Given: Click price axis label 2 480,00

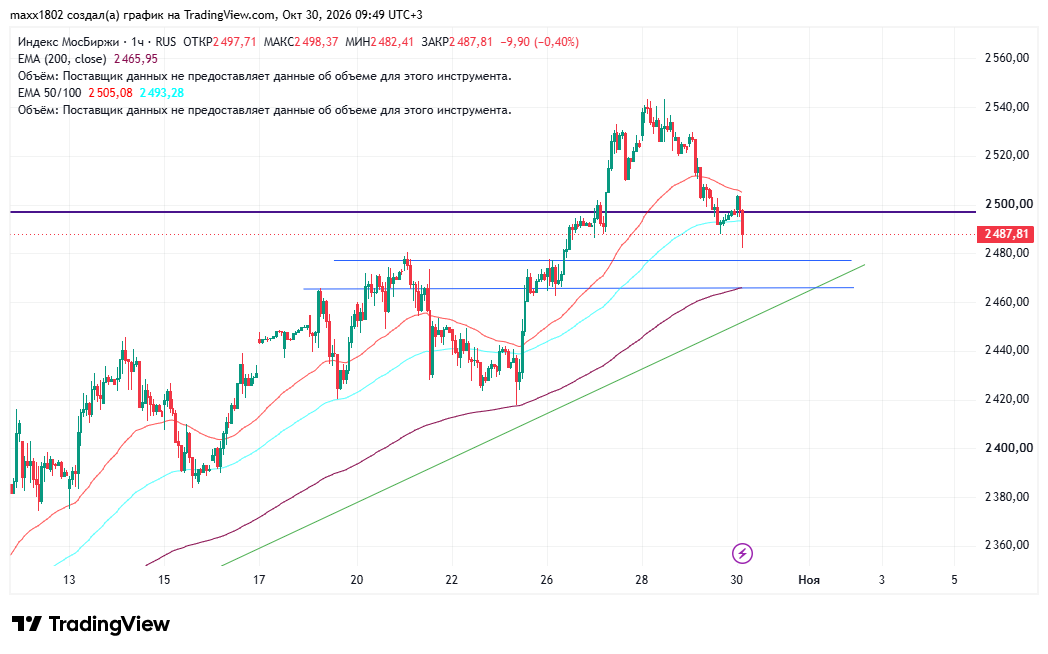Looking at the screenshot, I should pyautogui.click(x=1007, y=253).
